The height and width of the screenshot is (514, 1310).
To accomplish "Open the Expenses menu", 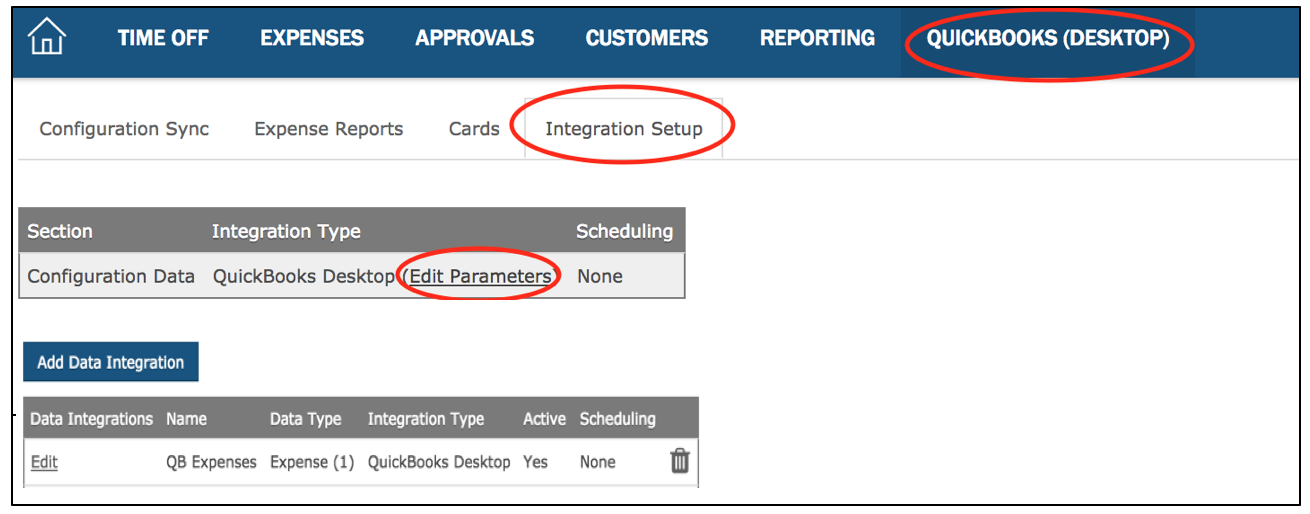I will point(312,39).
